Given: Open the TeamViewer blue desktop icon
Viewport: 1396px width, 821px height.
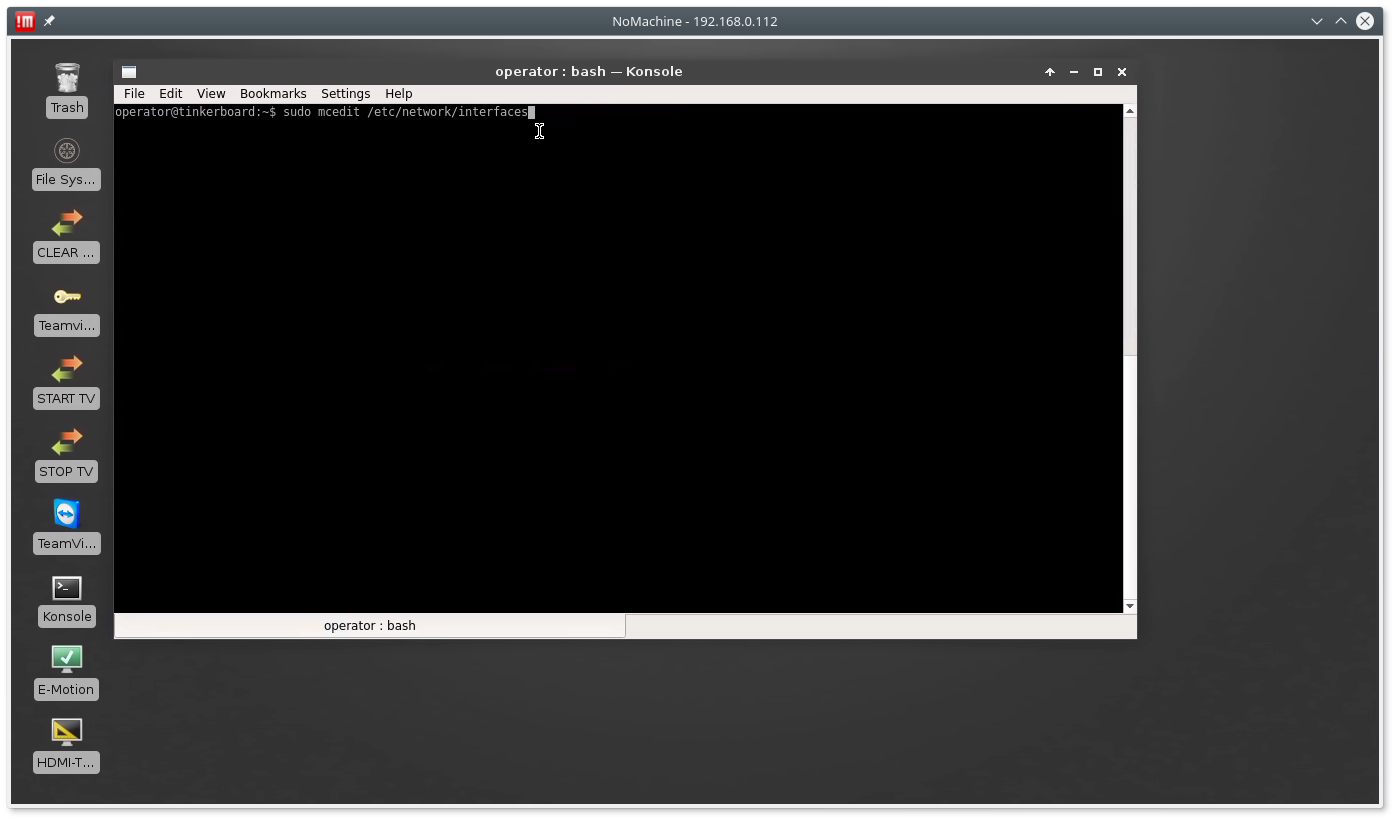Looking at the screenshot, I should [67, 515].
